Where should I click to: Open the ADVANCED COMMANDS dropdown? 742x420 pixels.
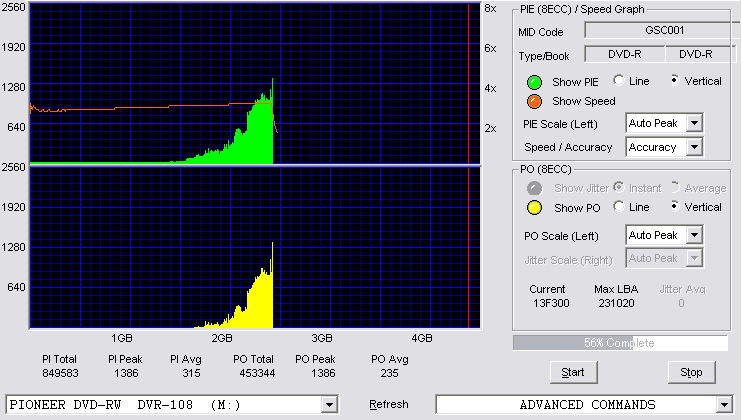click(724, 405)
